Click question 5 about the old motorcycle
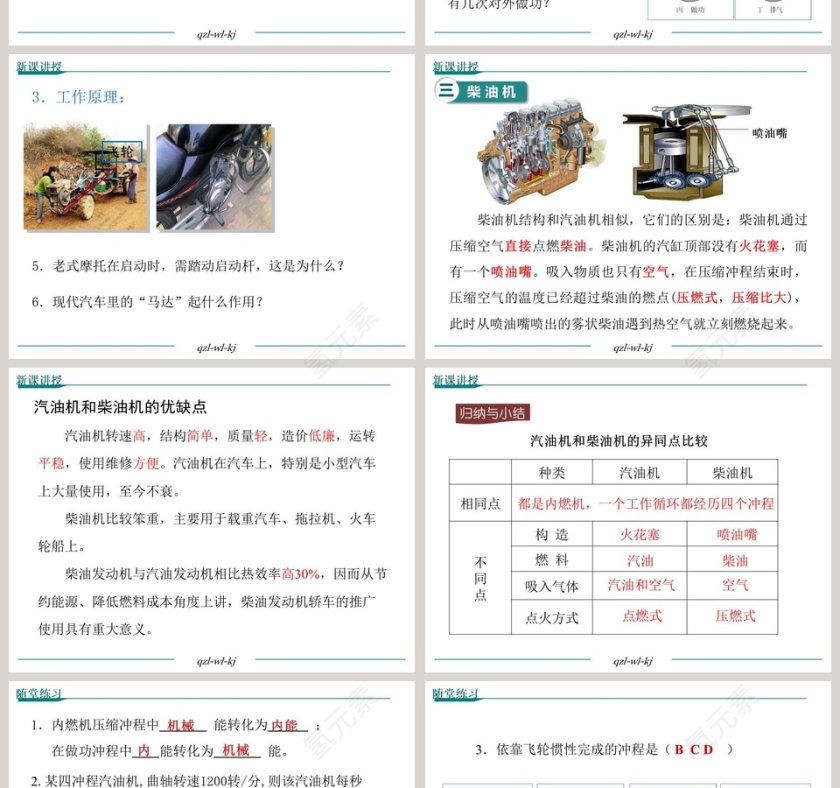 pyautogui.click(x=187, y=266)
